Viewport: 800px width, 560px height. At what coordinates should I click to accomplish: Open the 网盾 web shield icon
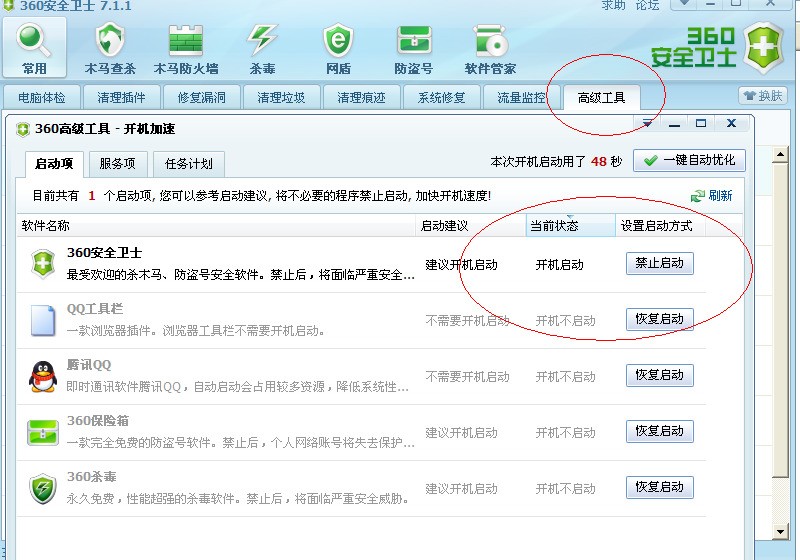tap(338, 48)
